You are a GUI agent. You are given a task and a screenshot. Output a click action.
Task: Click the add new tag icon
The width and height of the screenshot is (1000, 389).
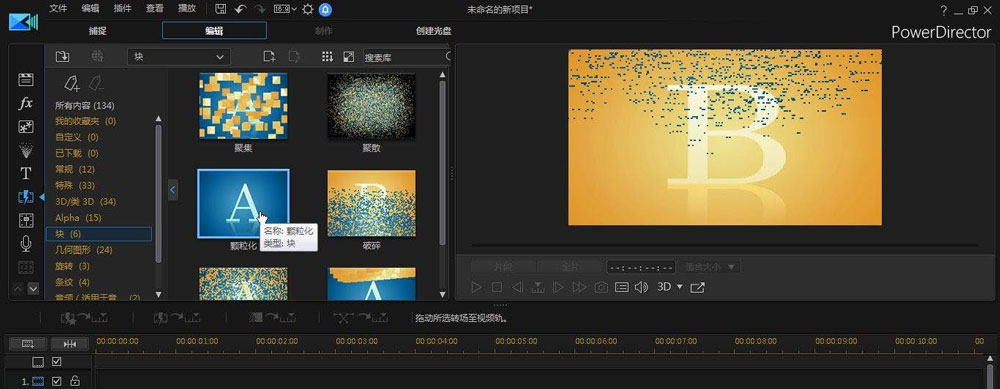(x=71, y=84)
